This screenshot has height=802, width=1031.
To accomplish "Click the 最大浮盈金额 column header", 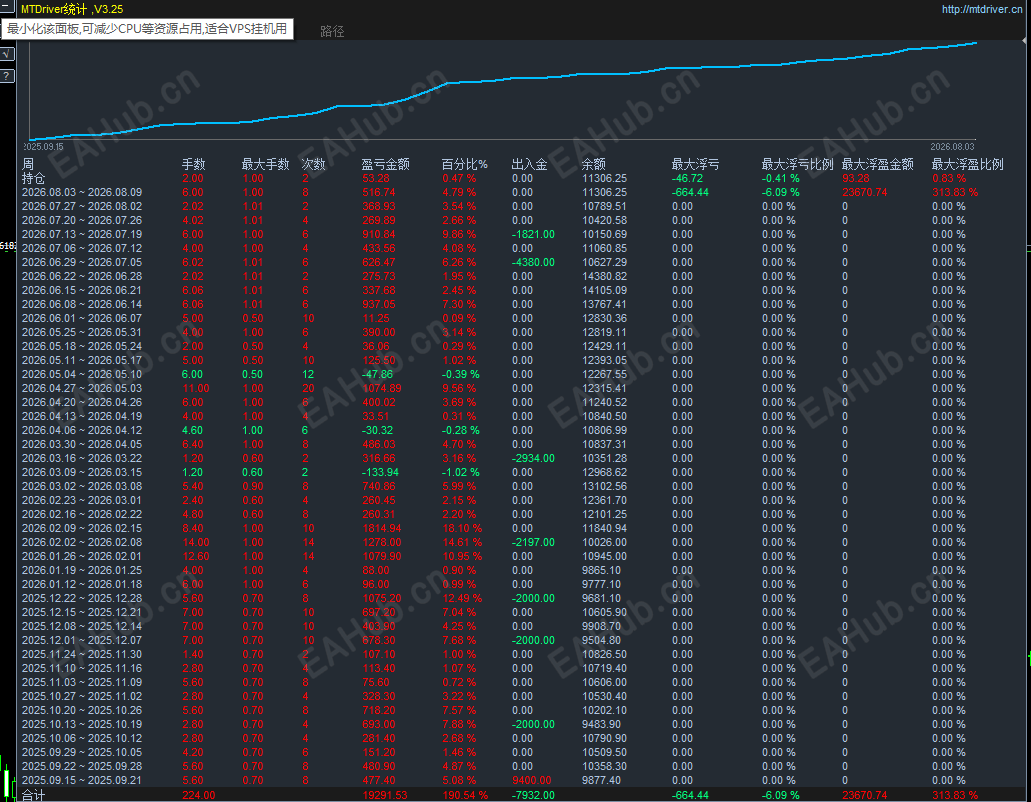I will pyautogui.click(x=877, y=164).
